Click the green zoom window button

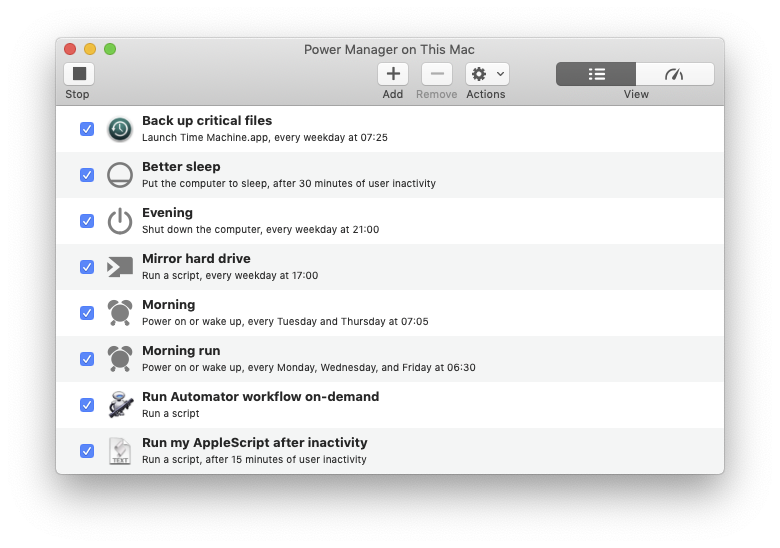[x=110, y=49]
